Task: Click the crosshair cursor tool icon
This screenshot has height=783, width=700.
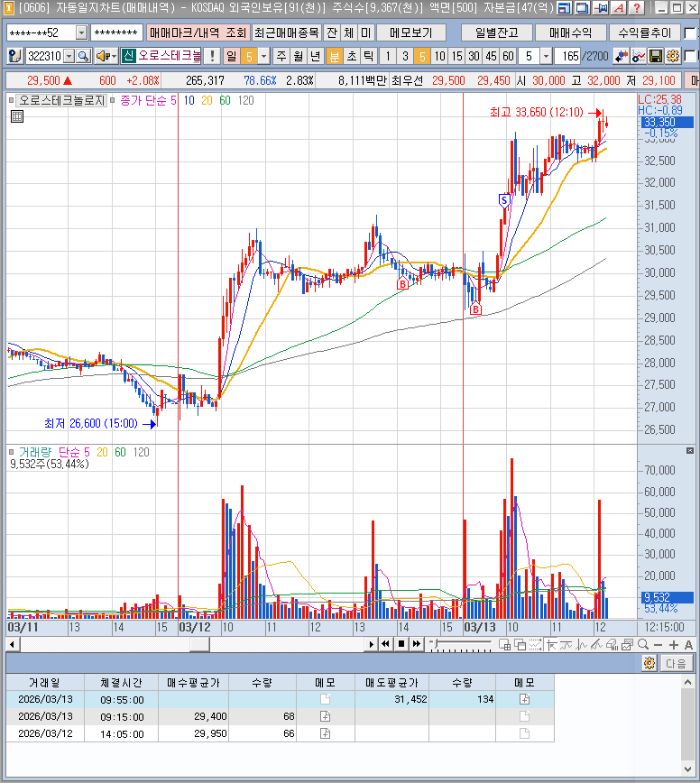Action: pos(552,645)
